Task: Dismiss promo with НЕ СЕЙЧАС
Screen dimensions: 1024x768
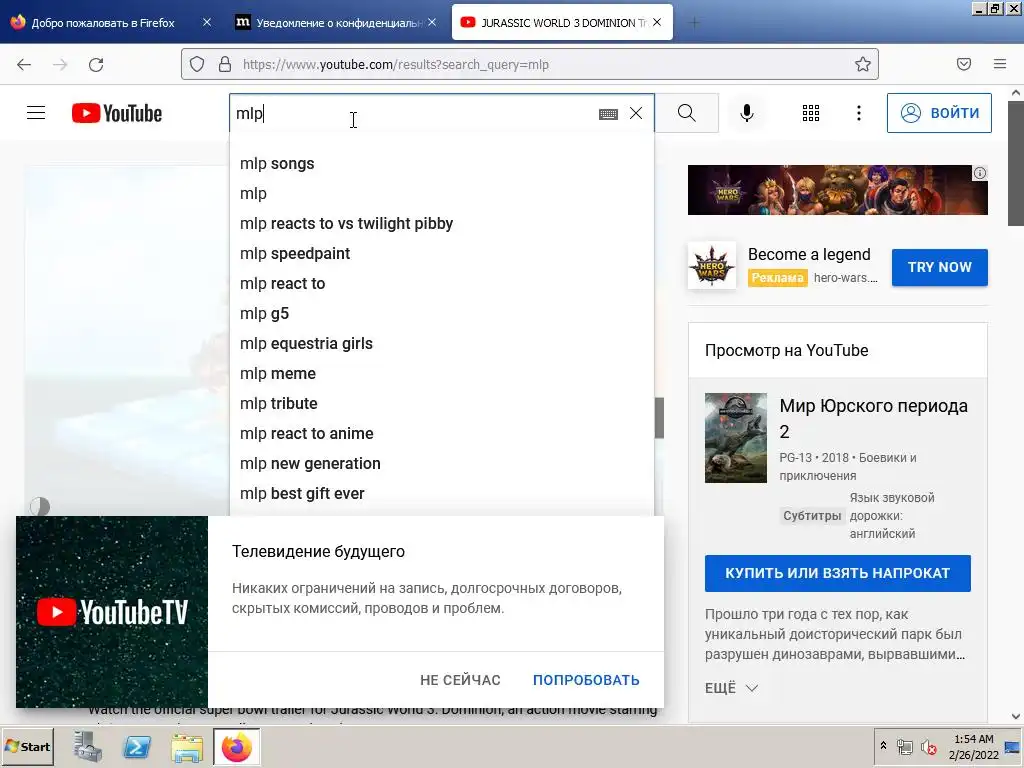Action: [460, 680]
